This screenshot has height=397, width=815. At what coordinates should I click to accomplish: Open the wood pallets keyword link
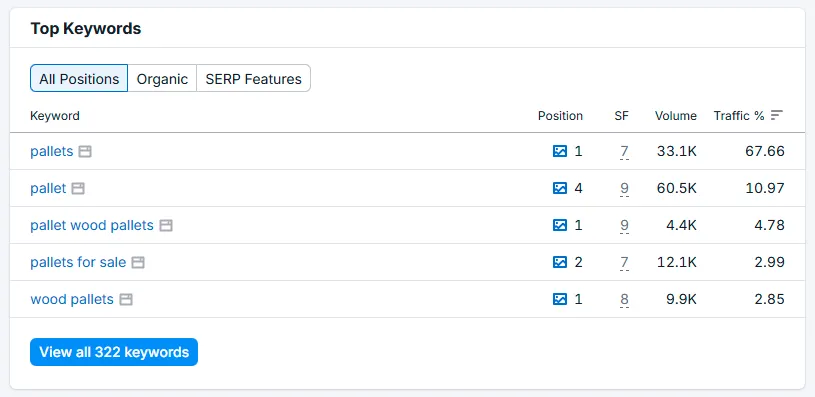click(x=72, y=299)
